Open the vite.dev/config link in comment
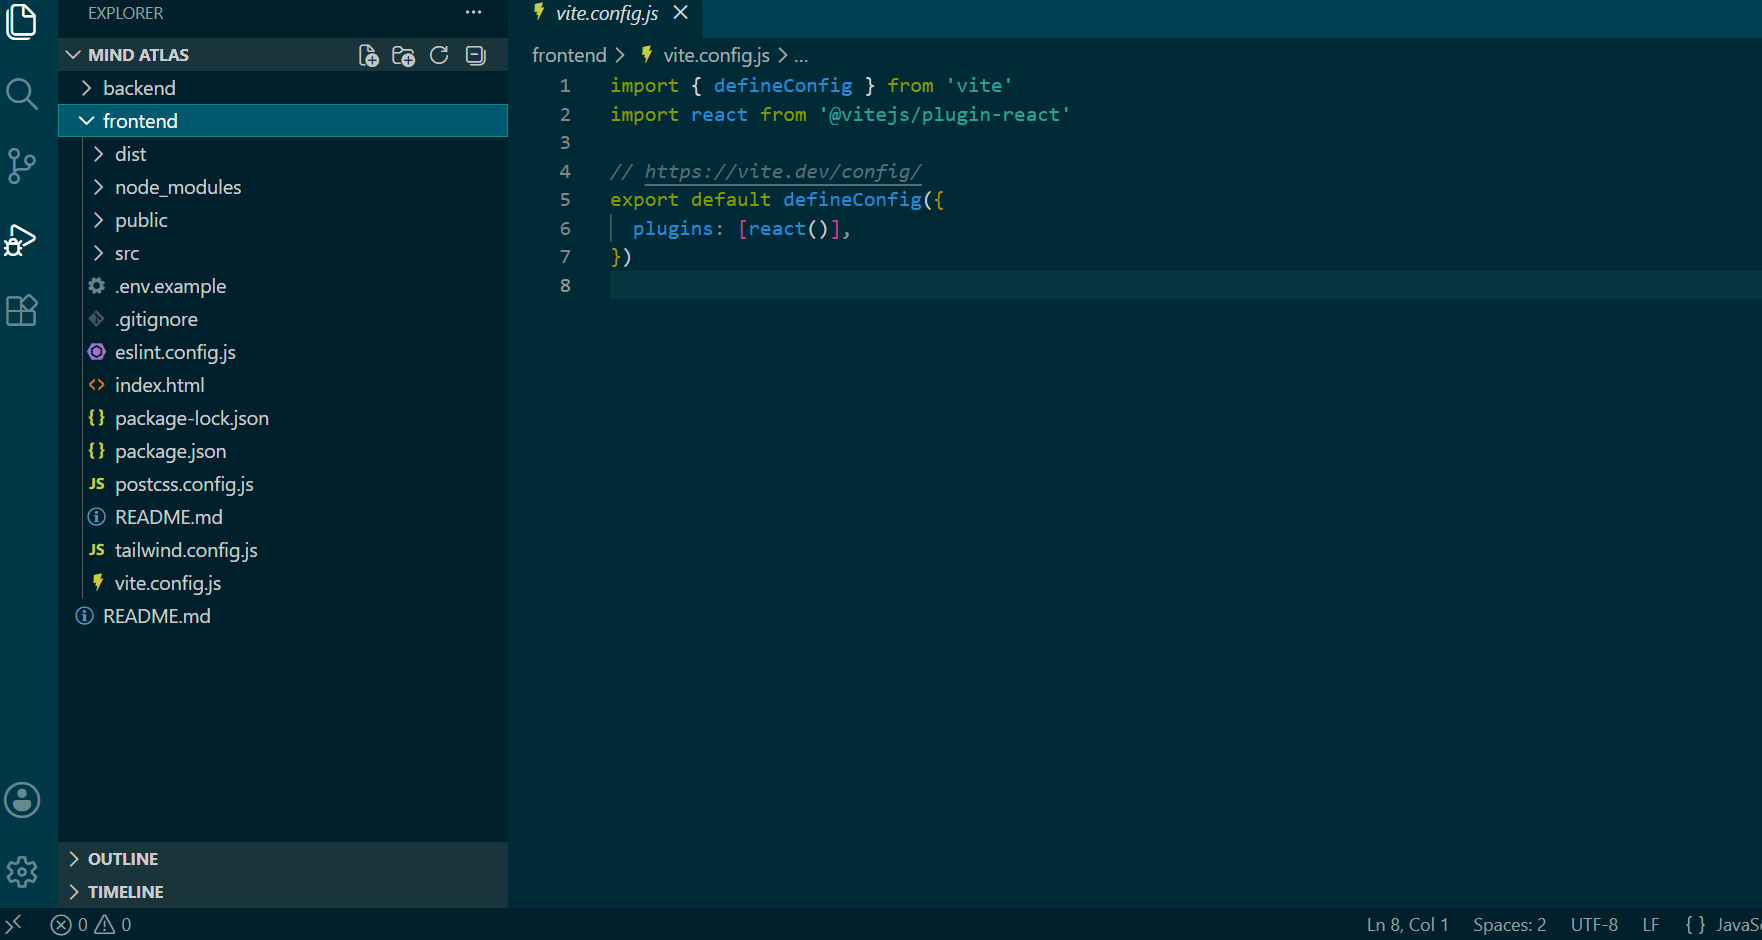 coord(783,171)
